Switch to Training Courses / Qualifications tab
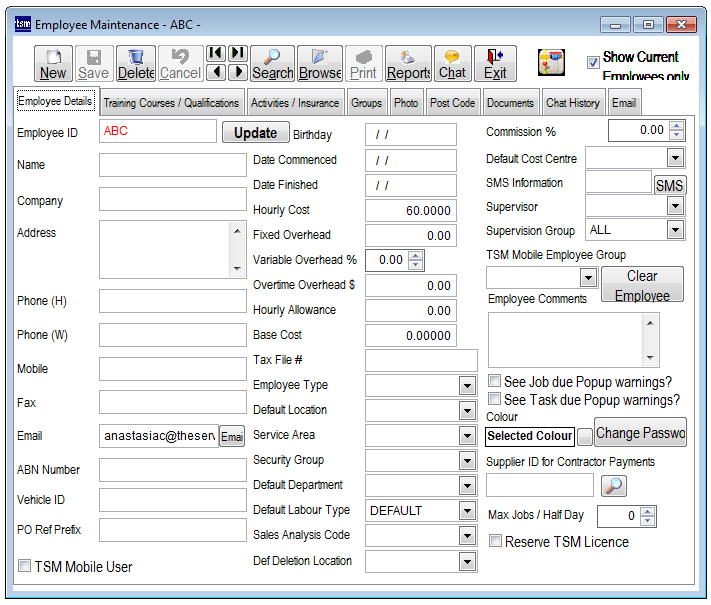The width and height of the screenshot is (711, 605). pyautogui.click(x=171, y=102)
